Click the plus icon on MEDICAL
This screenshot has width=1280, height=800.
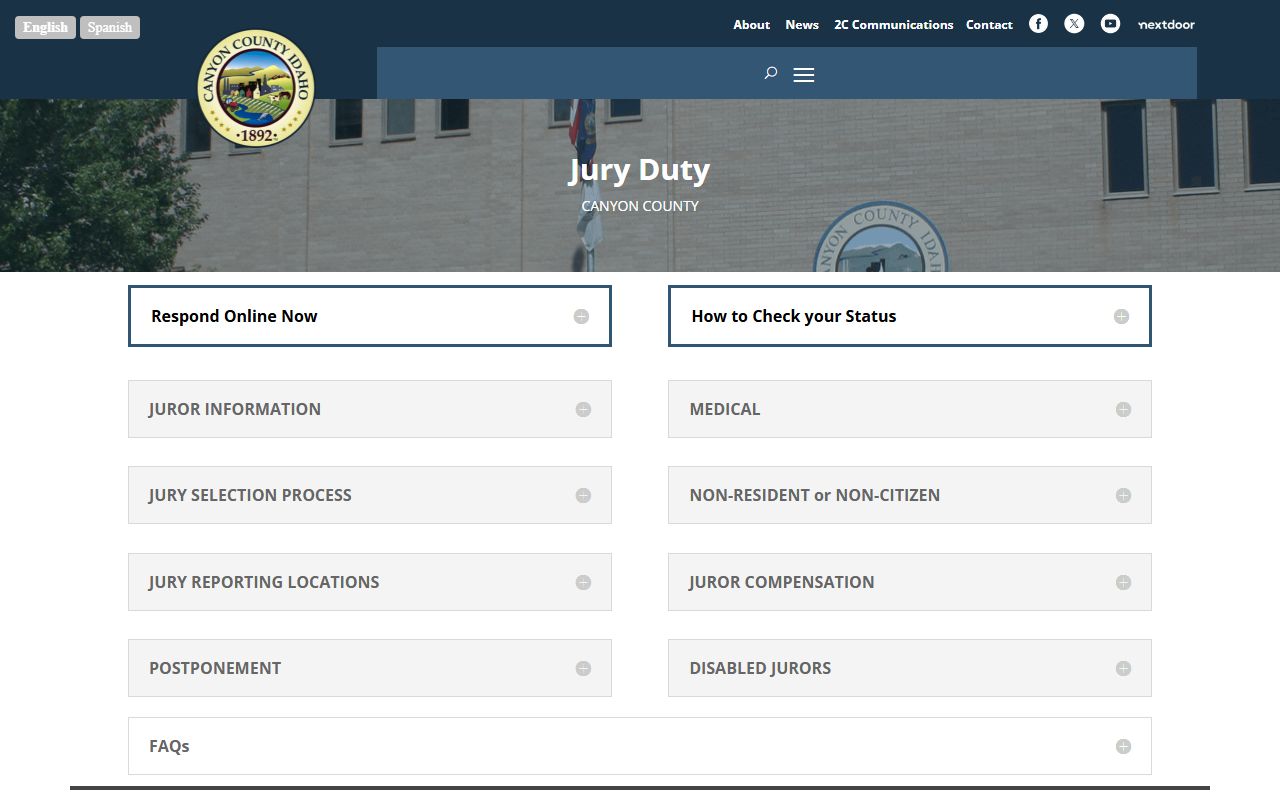pyautogui.click(x=1123, y=409)
